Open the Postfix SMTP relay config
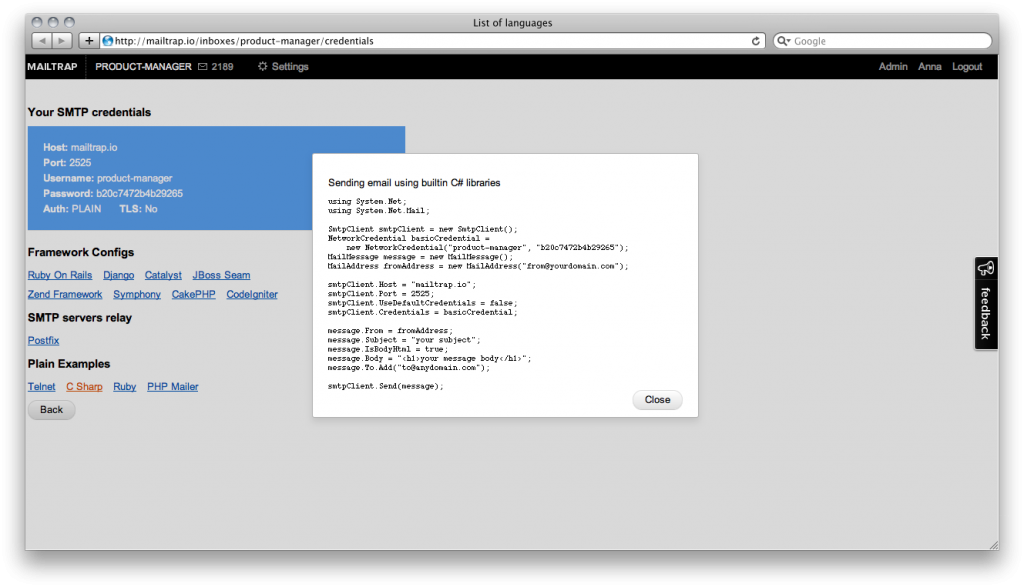The width and height of the screenshot is (1024, 587). (x=43, y=340)
